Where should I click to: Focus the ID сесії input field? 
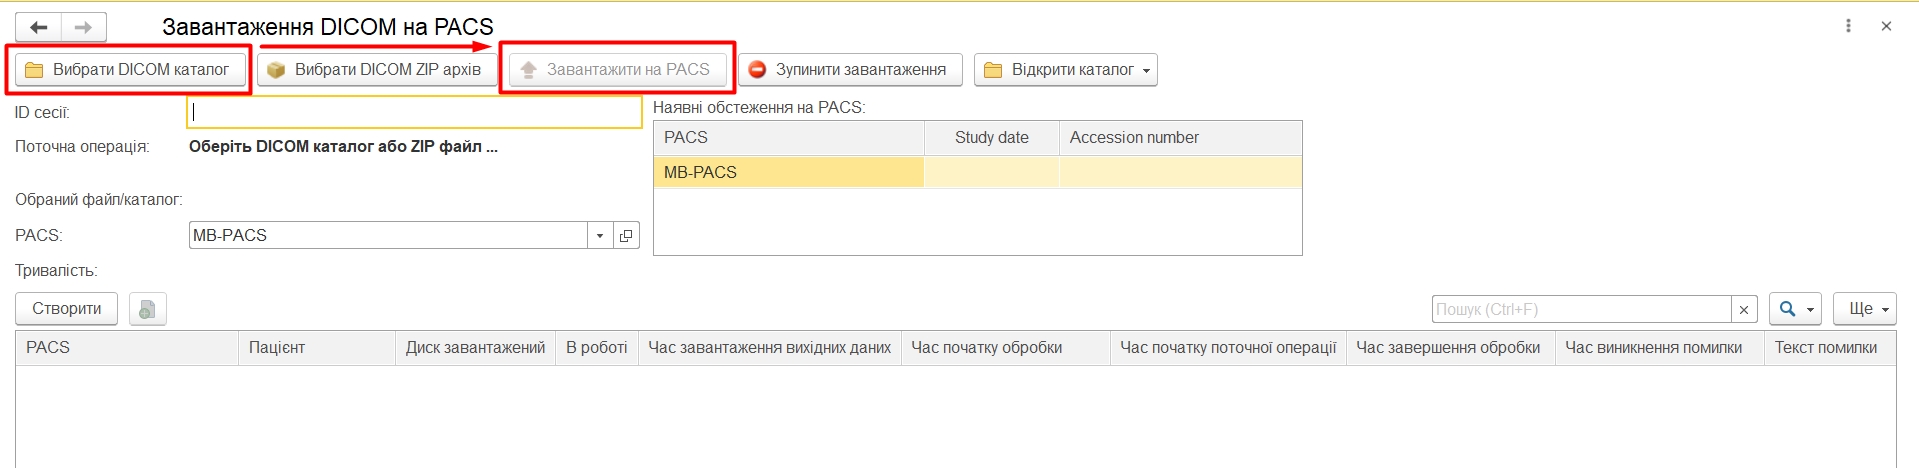(414, 113)
